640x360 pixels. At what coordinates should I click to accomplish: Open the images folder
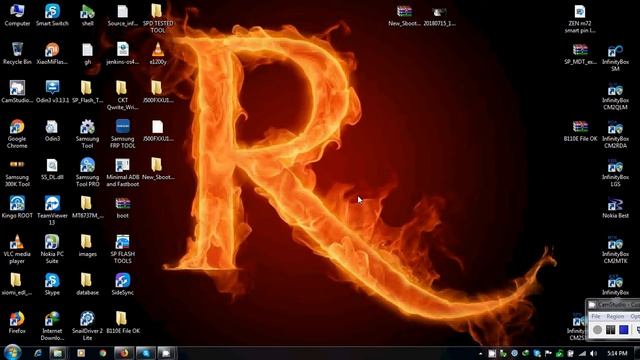coord(87,246)
